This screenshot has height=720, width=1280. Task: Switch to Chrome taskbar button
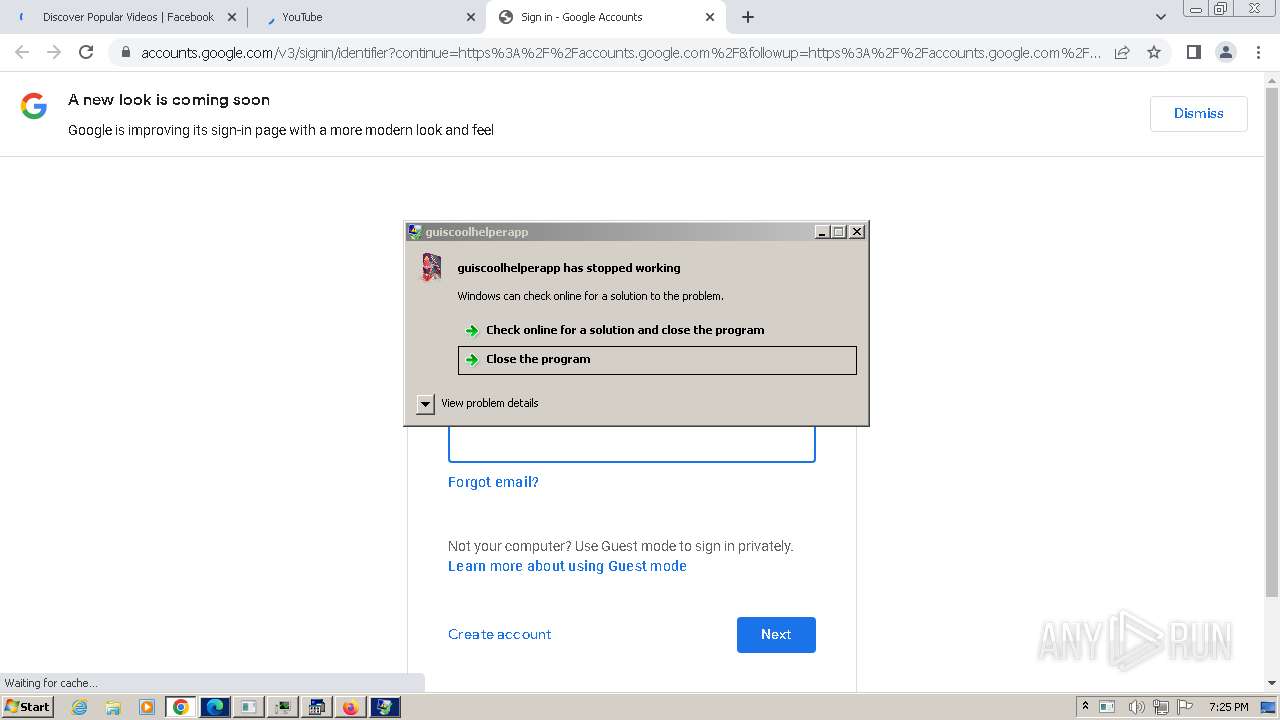(x=180, y=707)
